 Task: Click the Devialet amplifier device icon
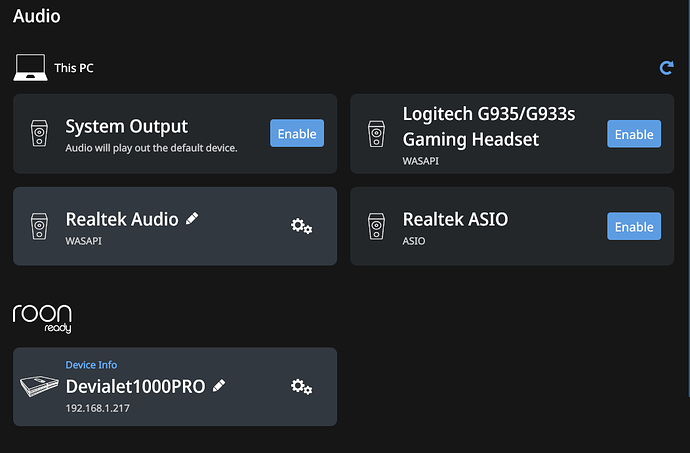point(39,386)
